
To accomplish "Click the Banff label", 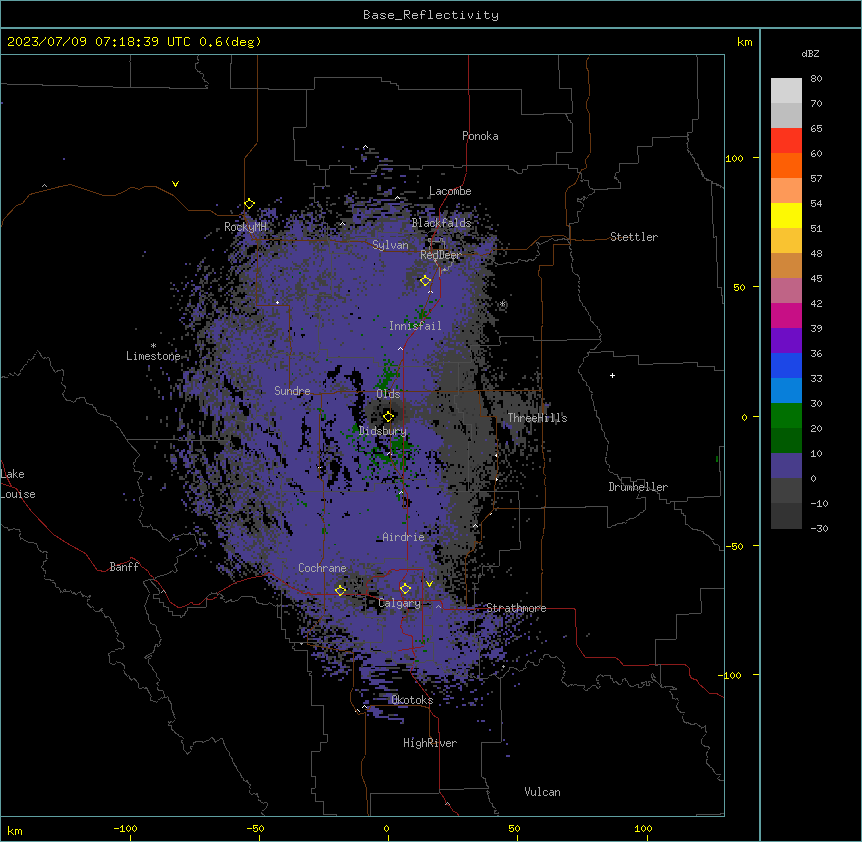I will [x=124, y=567].
